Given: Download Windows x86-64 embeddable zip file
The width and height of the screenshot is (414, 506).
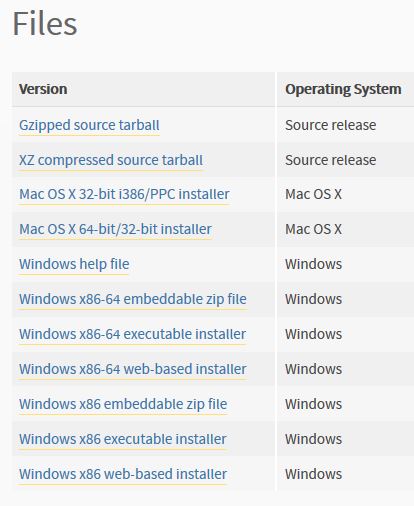Looking at the screenshot, I should (133, 299).
